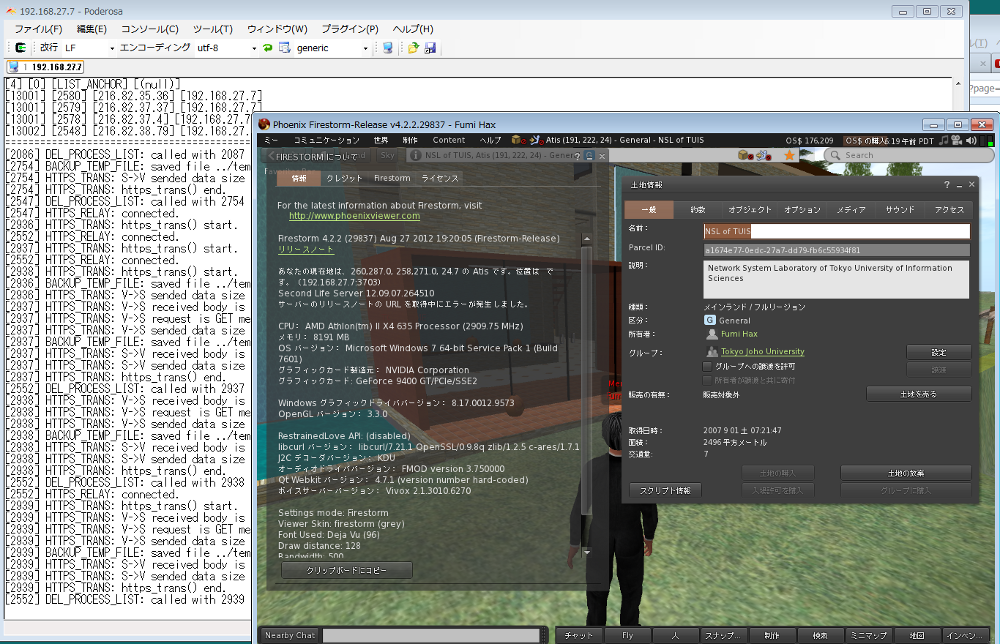
Task: Click the save shortcut file icon in Poderosa
Action: click(x=430, y=48)
